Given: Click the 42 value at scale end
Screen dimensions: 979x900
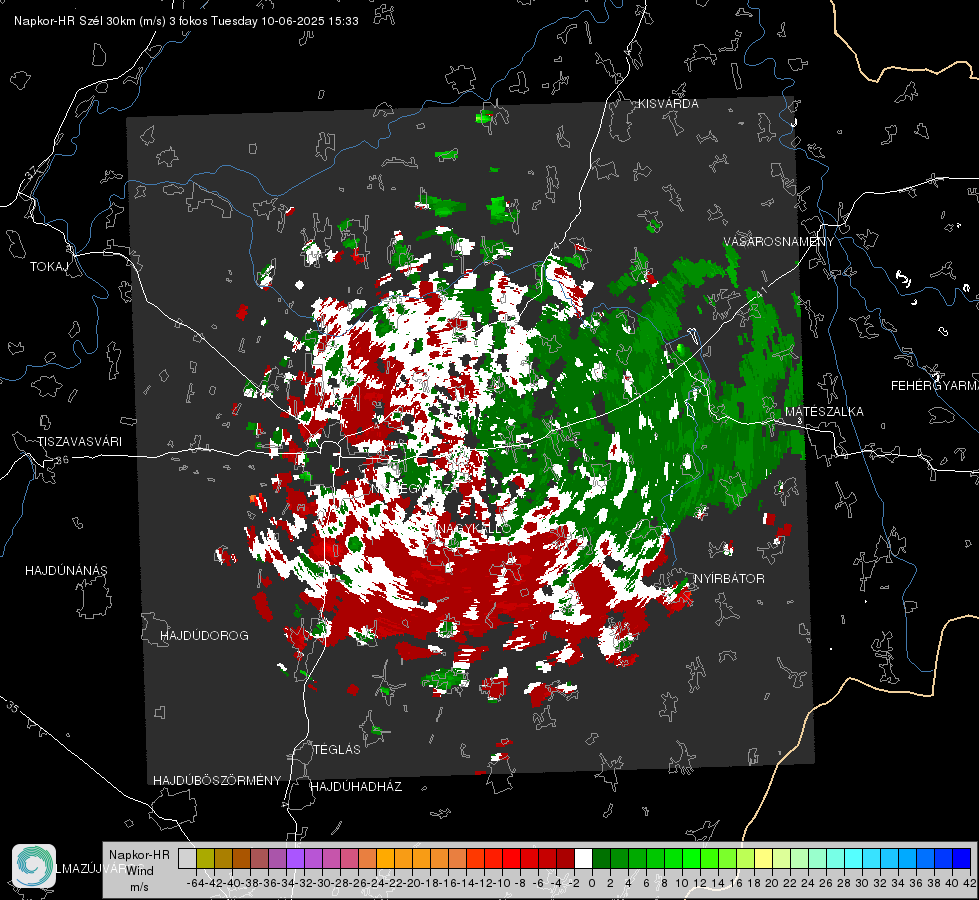Looking at the screenshot, I should click(969, 883).
